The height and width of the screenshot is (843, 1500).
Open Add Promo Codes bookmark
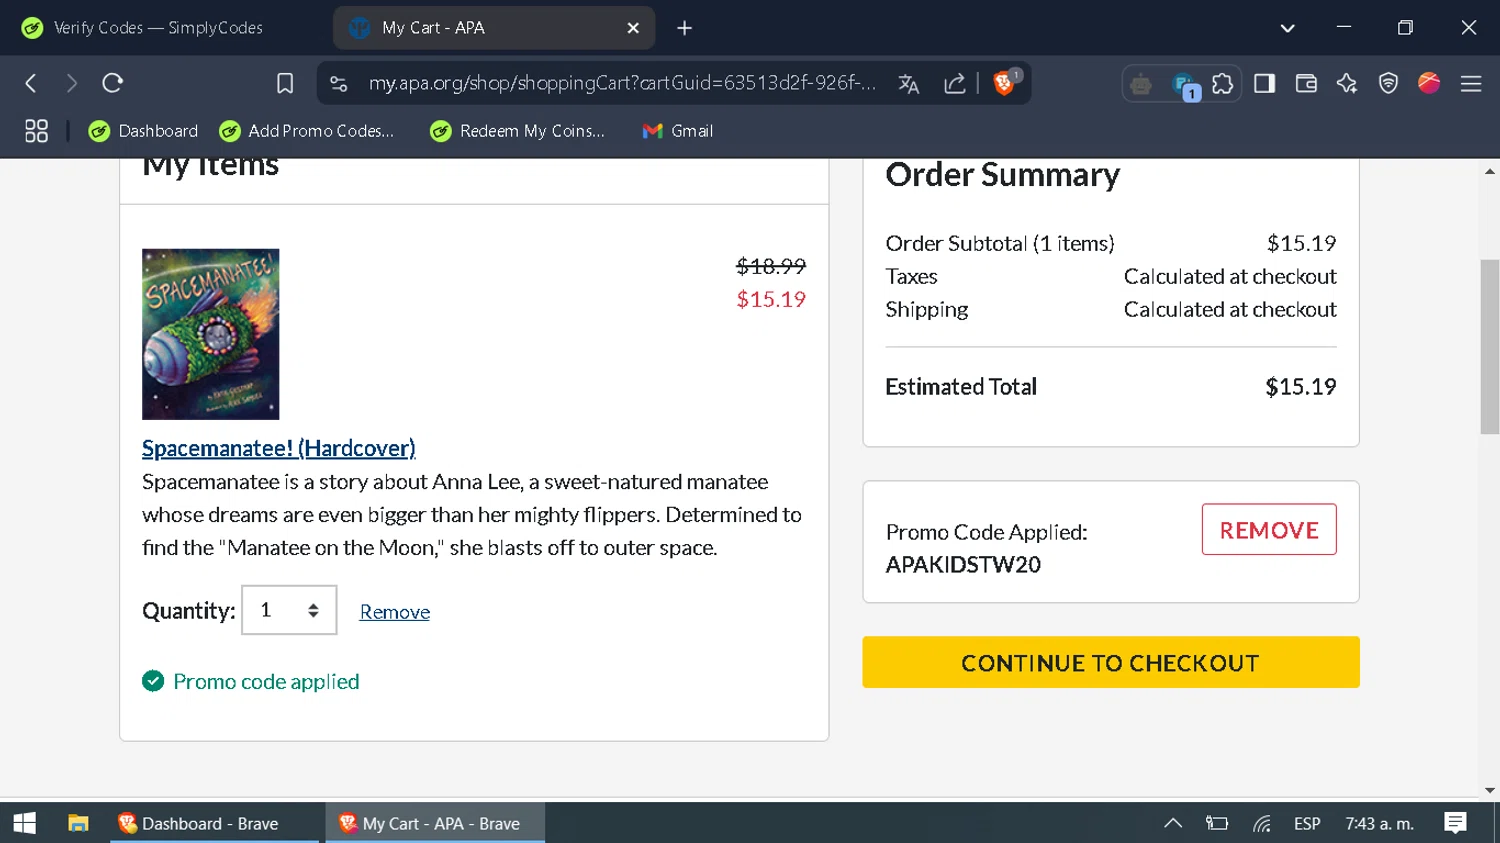click(x=307, y=131)
